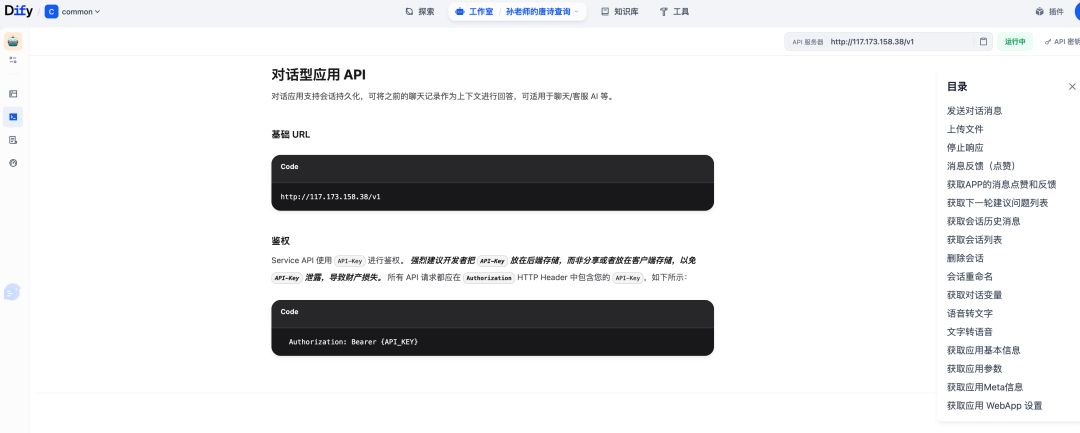The width and height of the screenshot is (1080, 433).
Task: Click the blue C workspace avatar
Action: (51, 12)
